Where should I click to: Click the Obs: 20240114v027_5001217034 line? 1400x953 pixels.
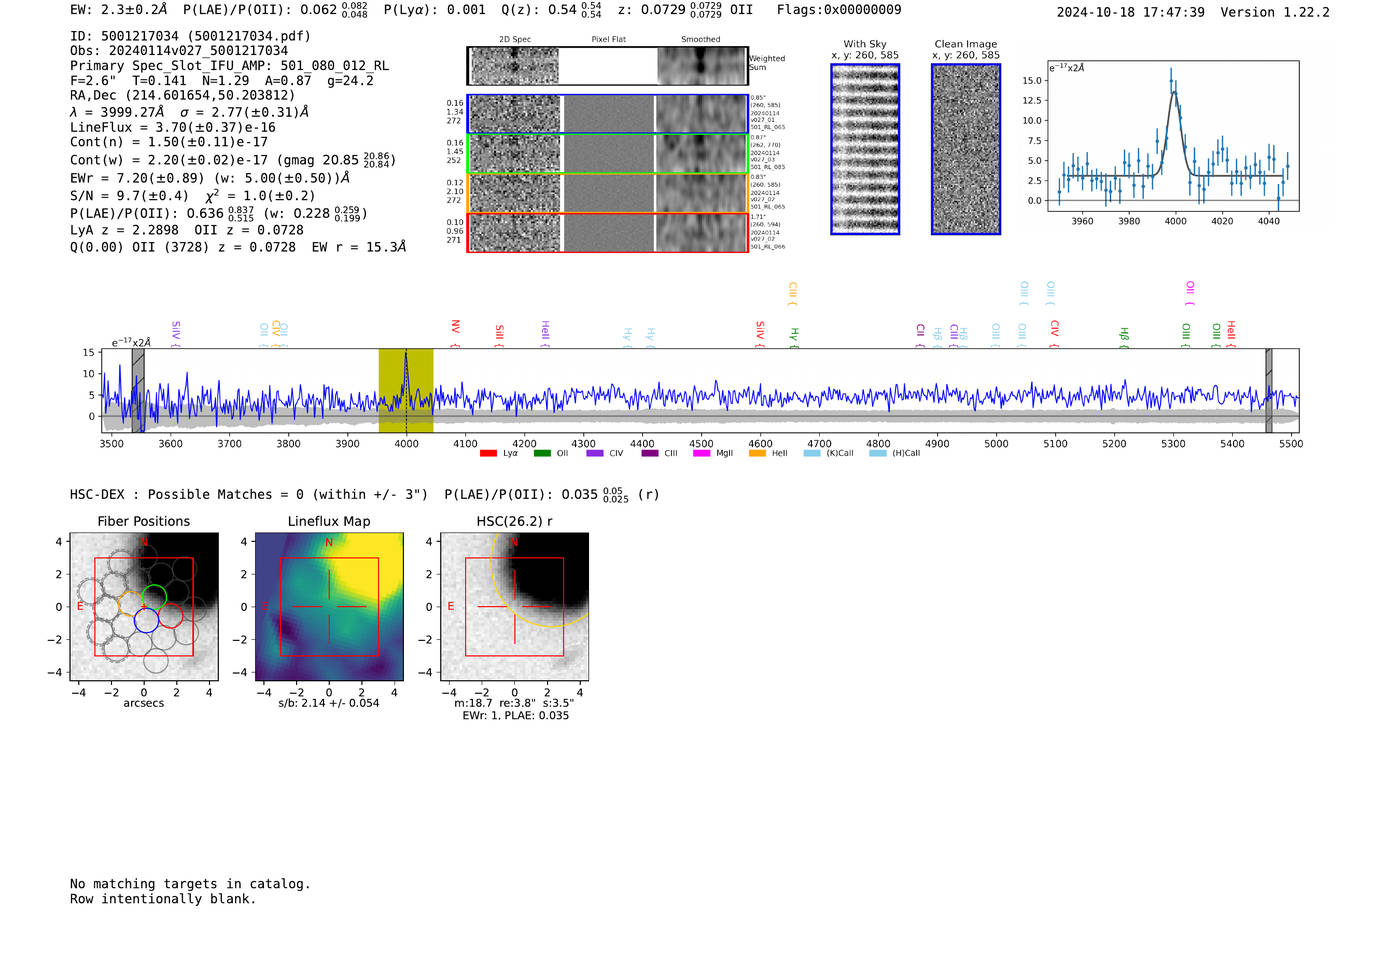point(179,51)
